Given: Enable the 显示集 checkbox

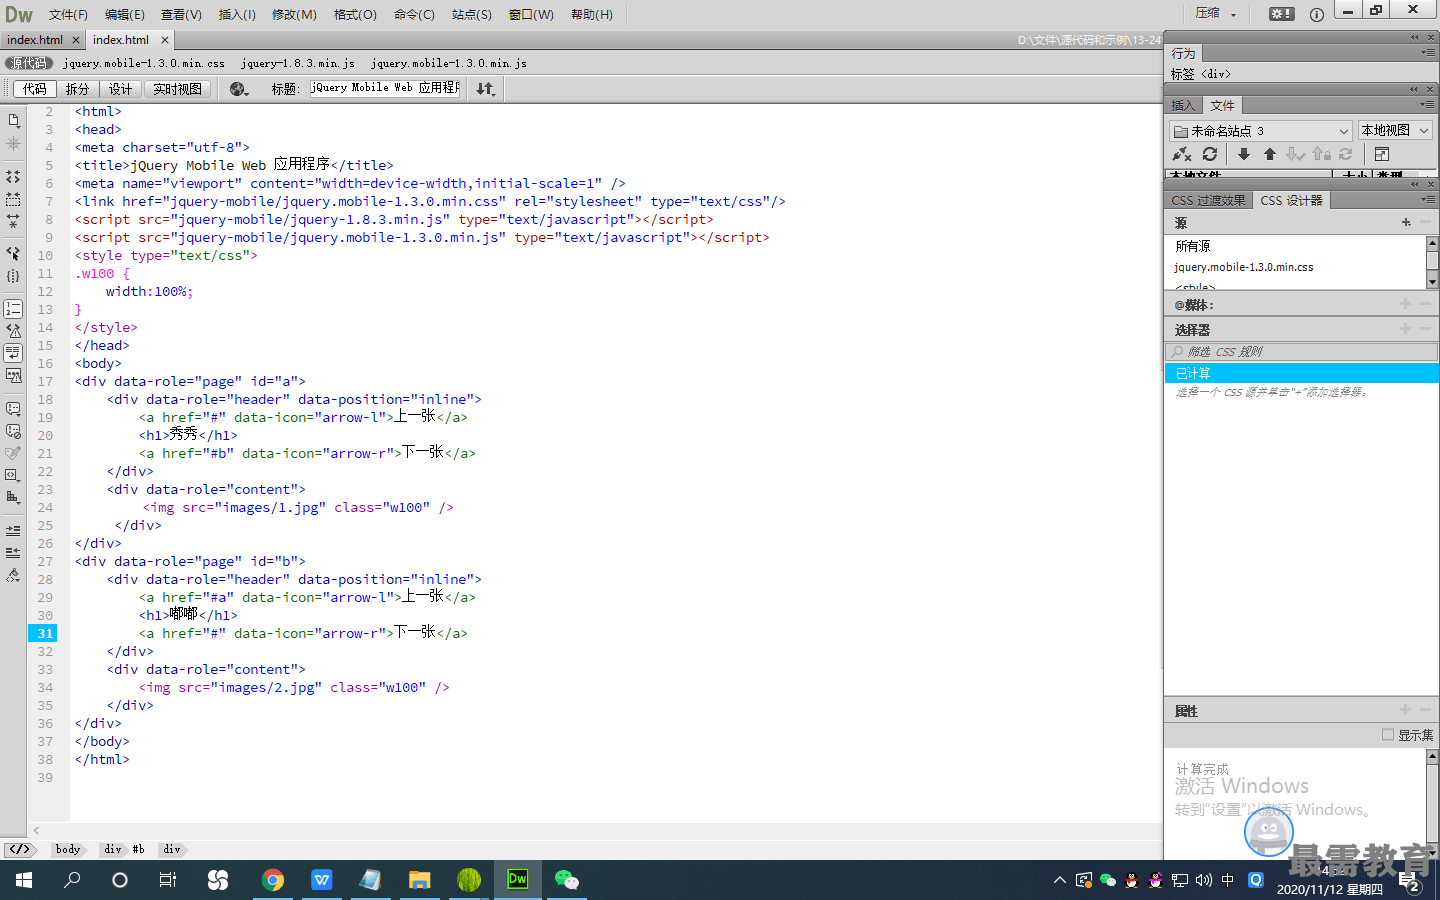Looking at the screenshot, I should (1388, 735).
